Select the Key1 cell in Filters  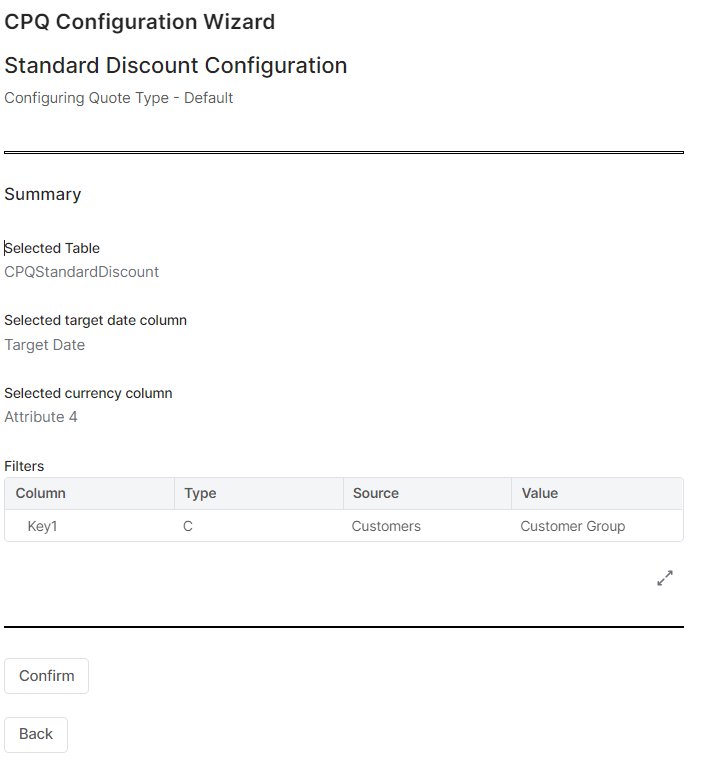coord(42,526)
